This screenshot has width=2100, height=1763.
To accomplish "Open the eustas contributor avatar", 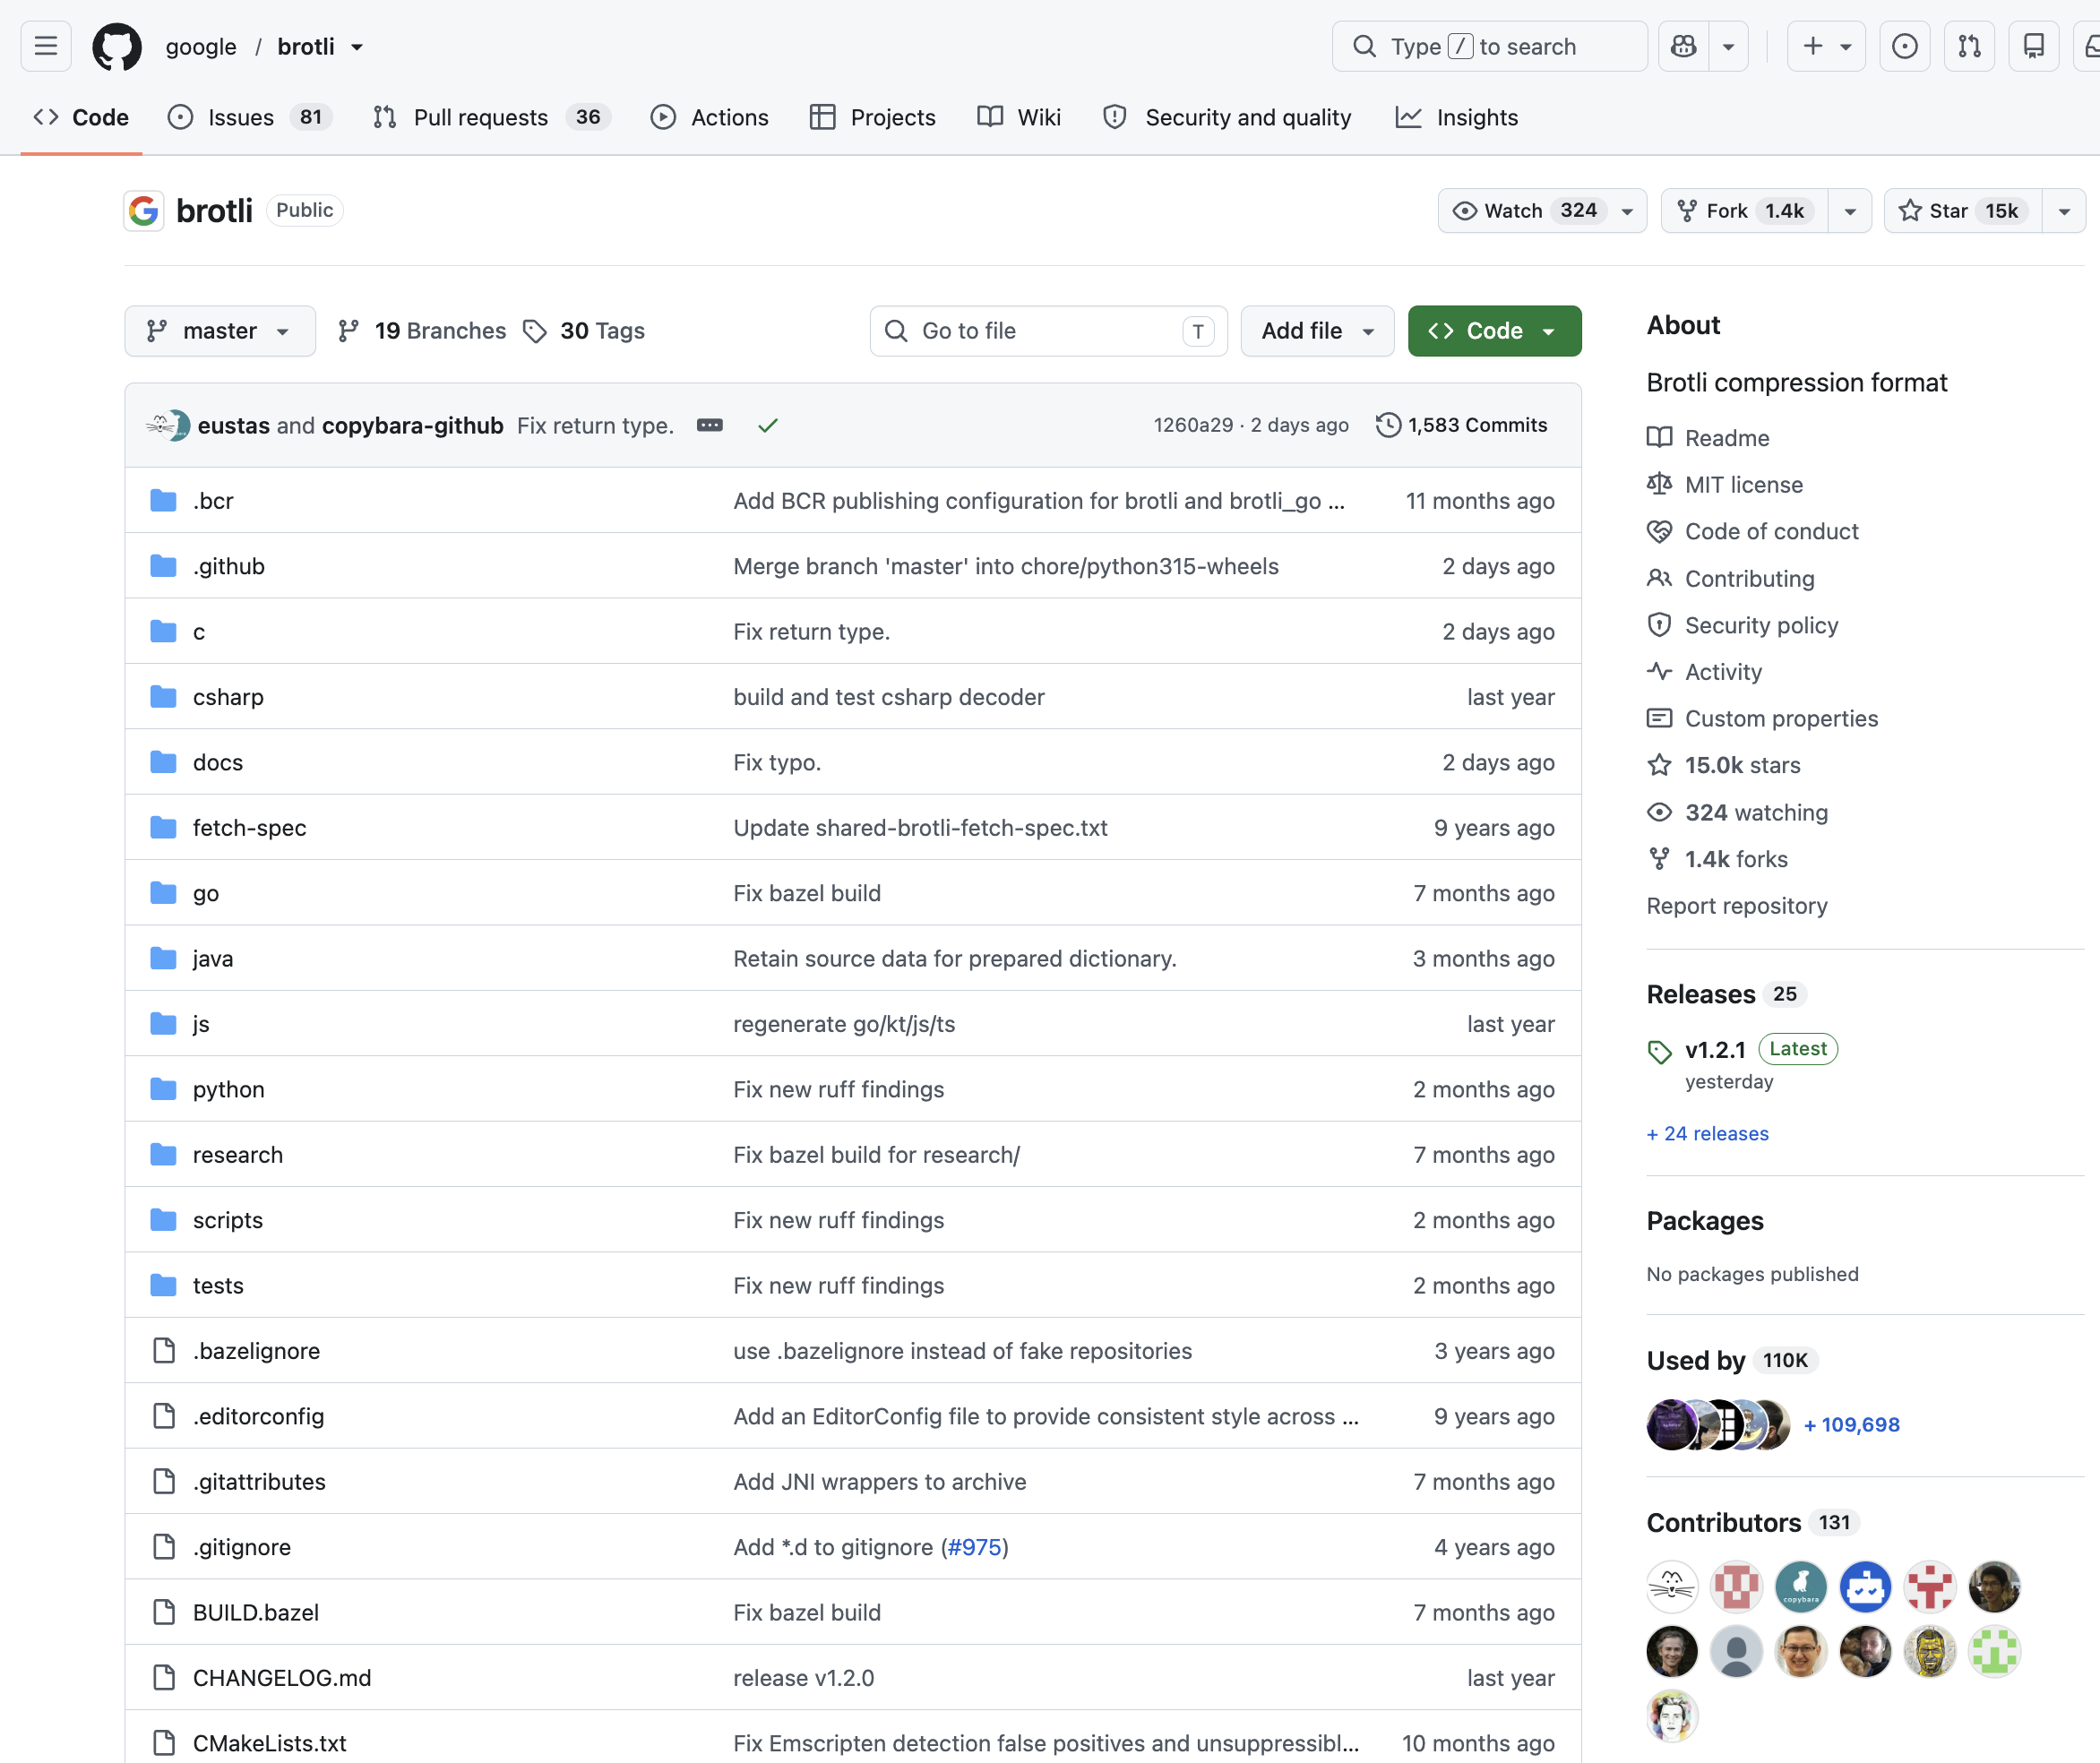I will click(x=1672, y=1586).
